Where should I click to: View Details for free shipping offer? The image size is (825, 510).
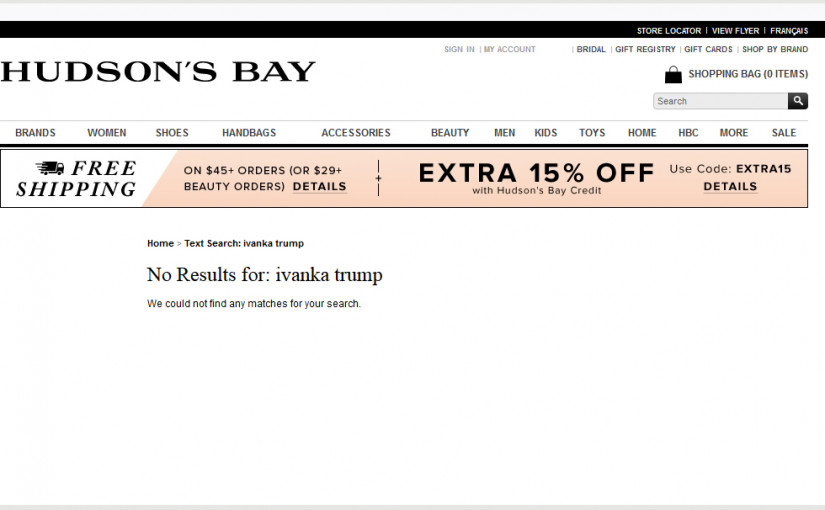[319, 187]
